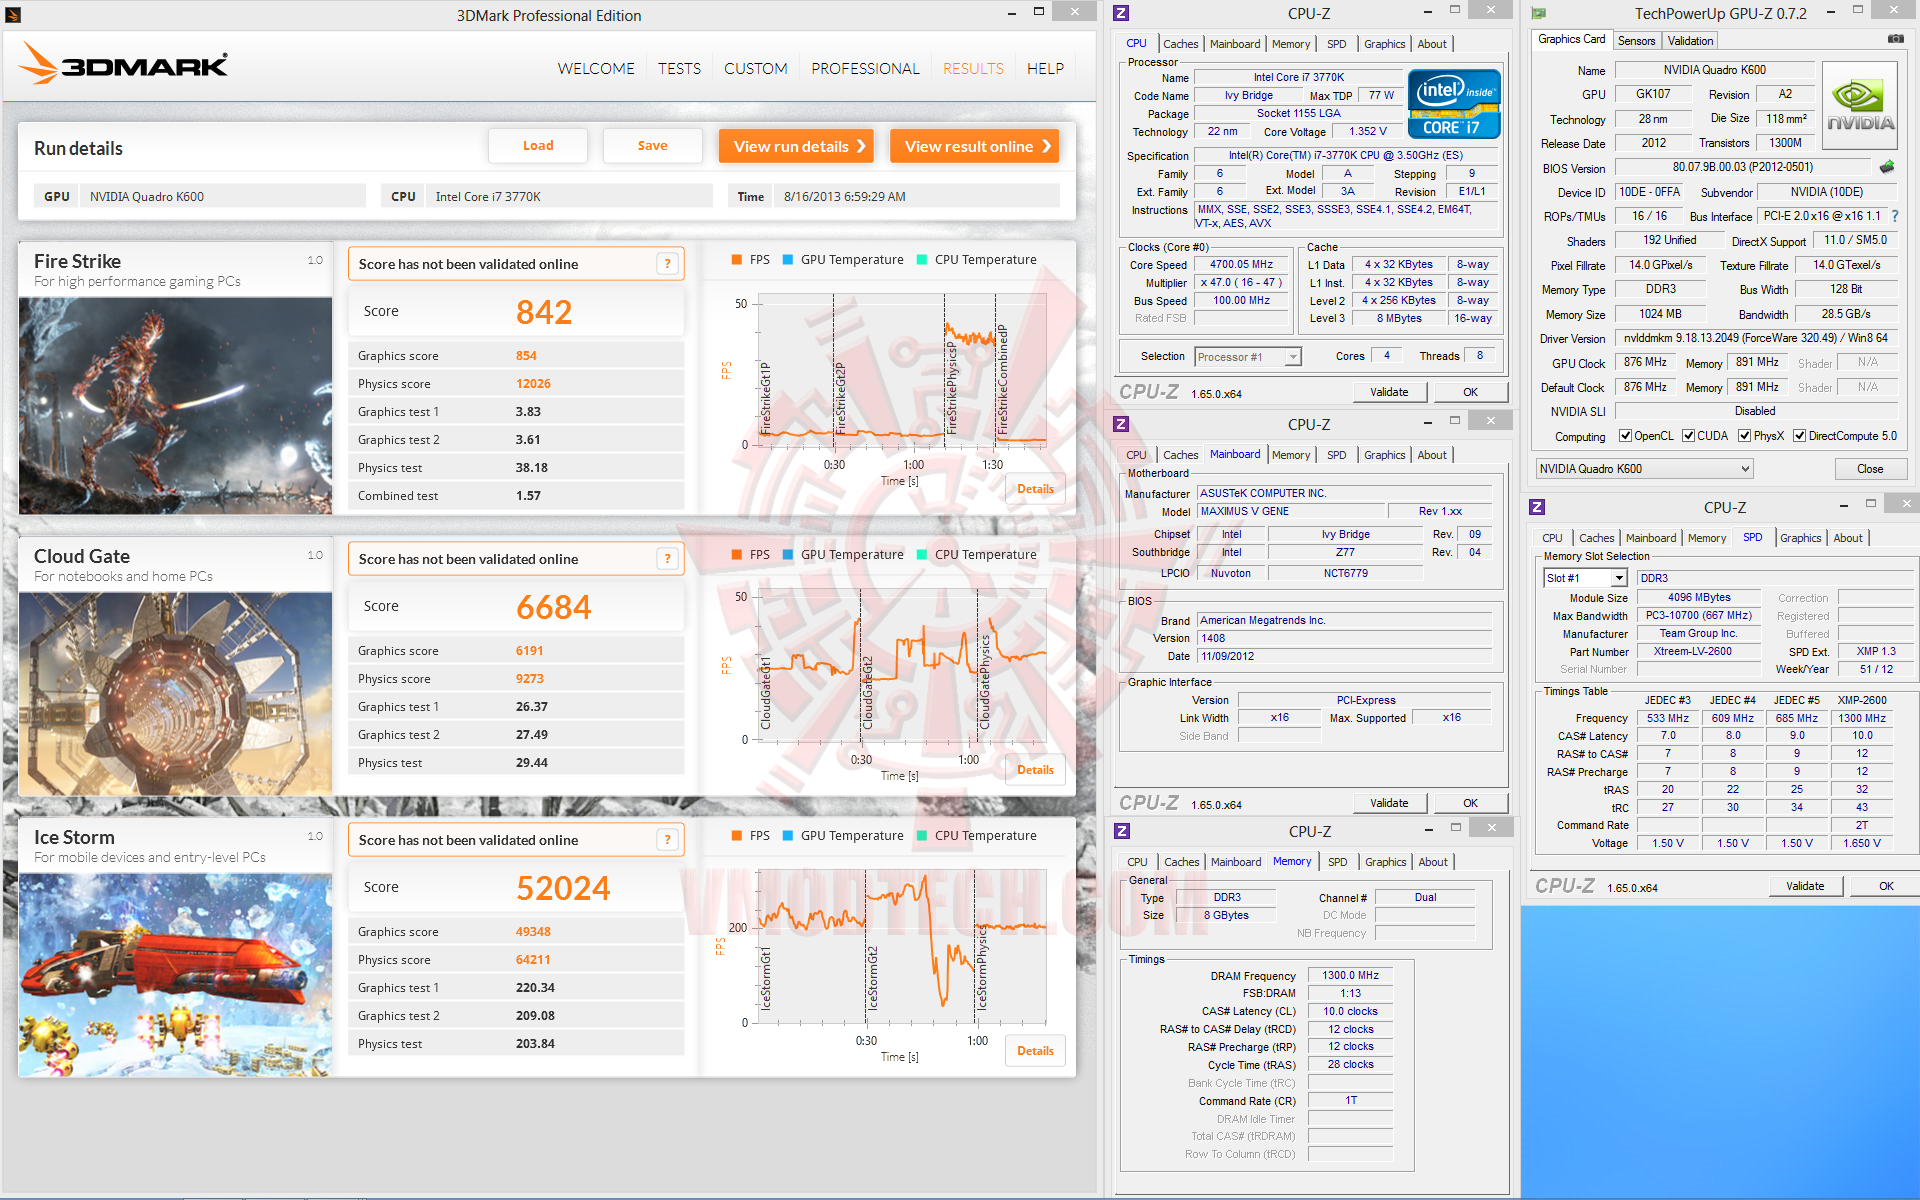Click the Intel Core i7 logo badge
Viewport: 1920px width, 1200px height.
pos(1453,104)
